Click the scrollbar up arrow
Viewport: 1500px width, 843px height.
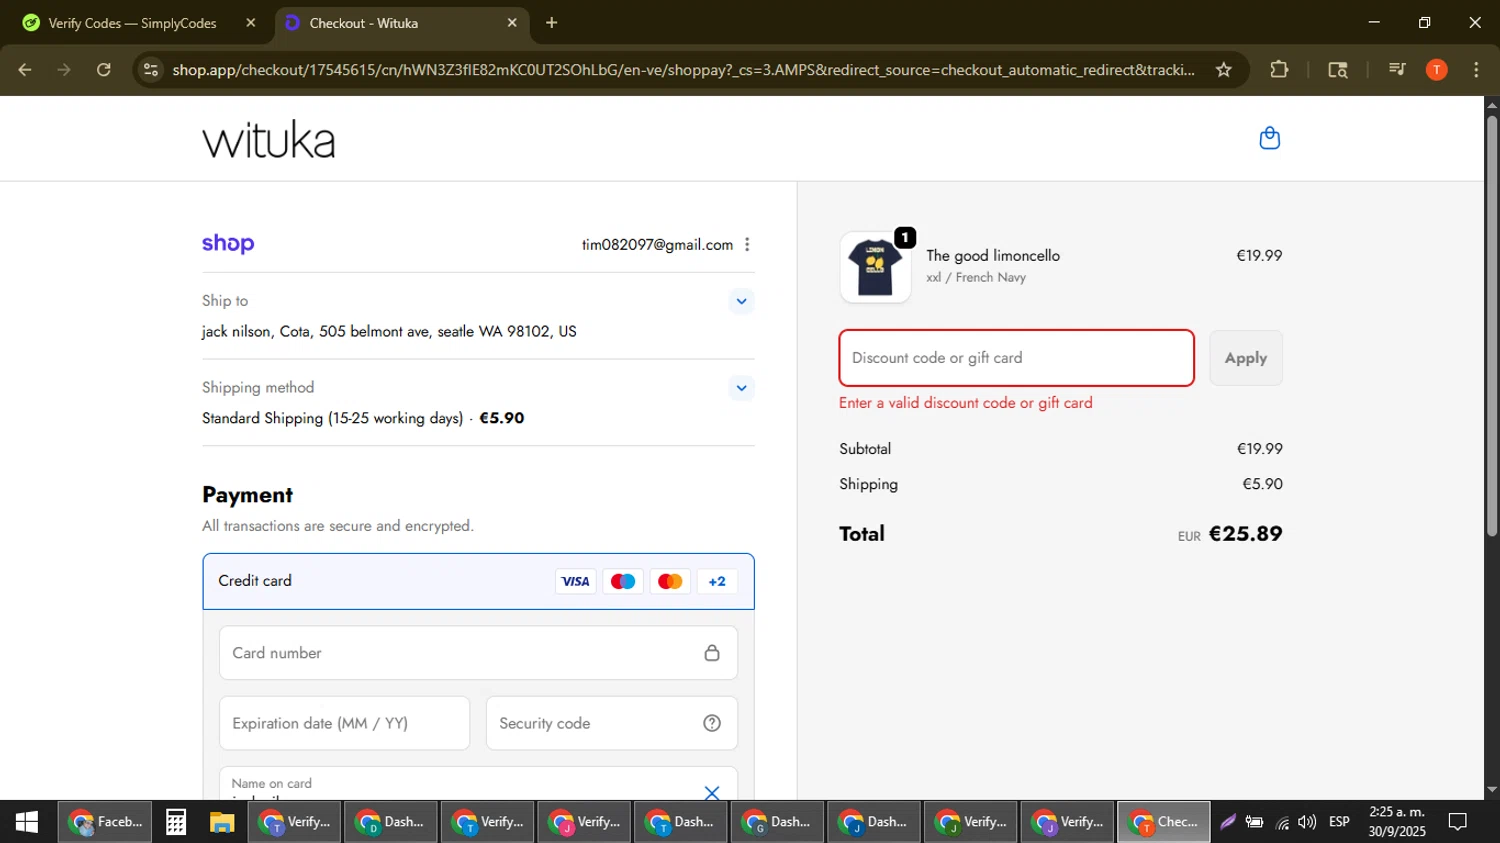pos(1492,104)
